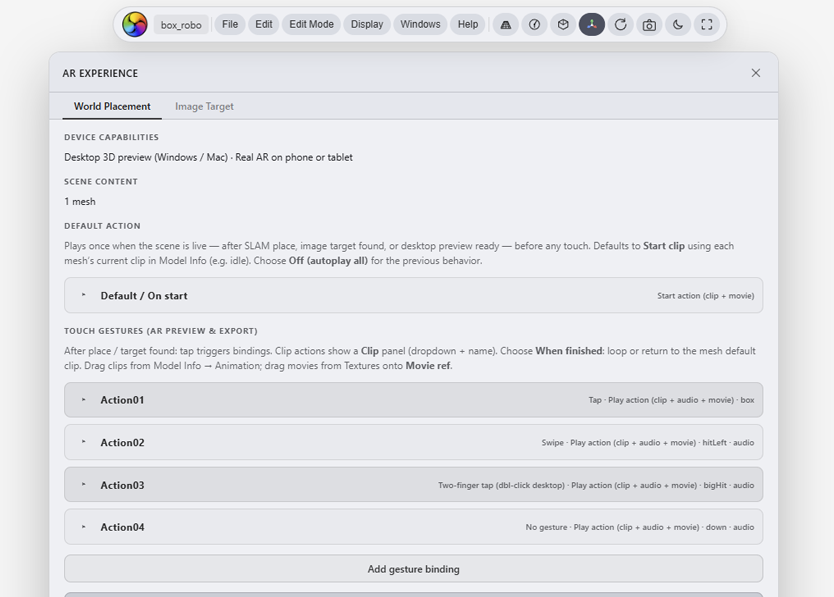834x597 pixels.
Task: Click the "Swipe · Play action" summary text
Action: pyautogui.click(x=648, y=443)
